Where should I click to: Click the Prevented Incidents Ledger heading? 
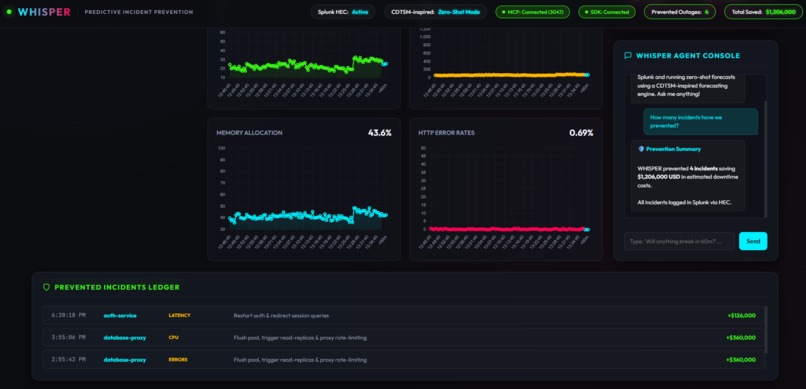117,287
